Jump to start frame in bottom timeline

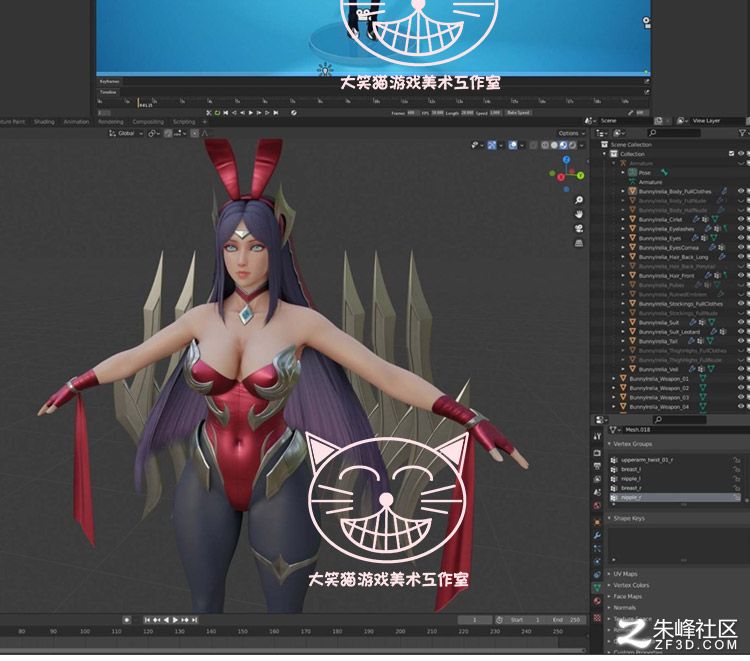147,620
